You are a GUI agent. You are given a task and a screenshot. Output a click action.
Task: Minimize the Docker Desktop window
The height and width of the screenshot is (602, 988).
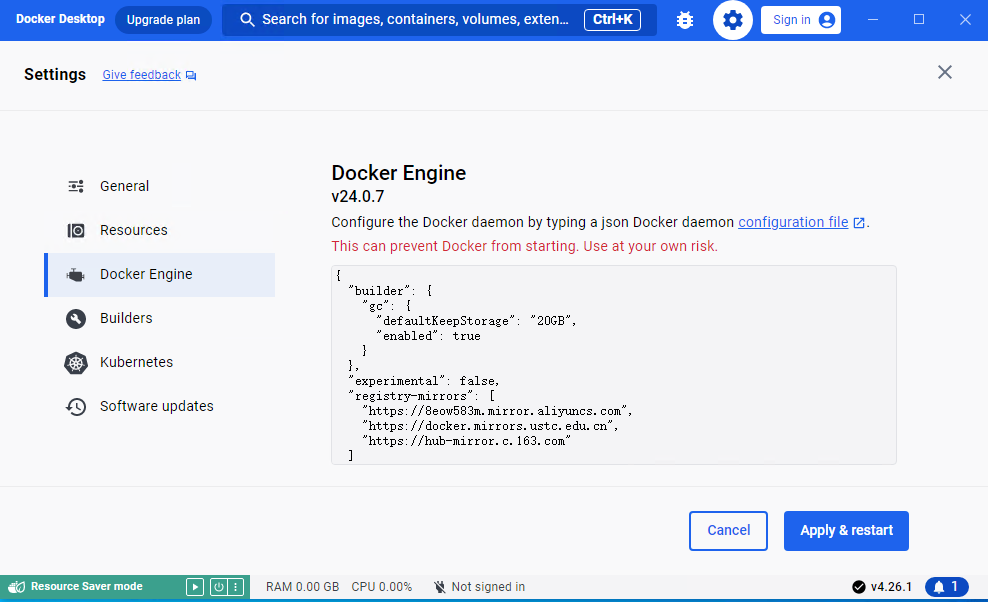[x=873, y=20]
